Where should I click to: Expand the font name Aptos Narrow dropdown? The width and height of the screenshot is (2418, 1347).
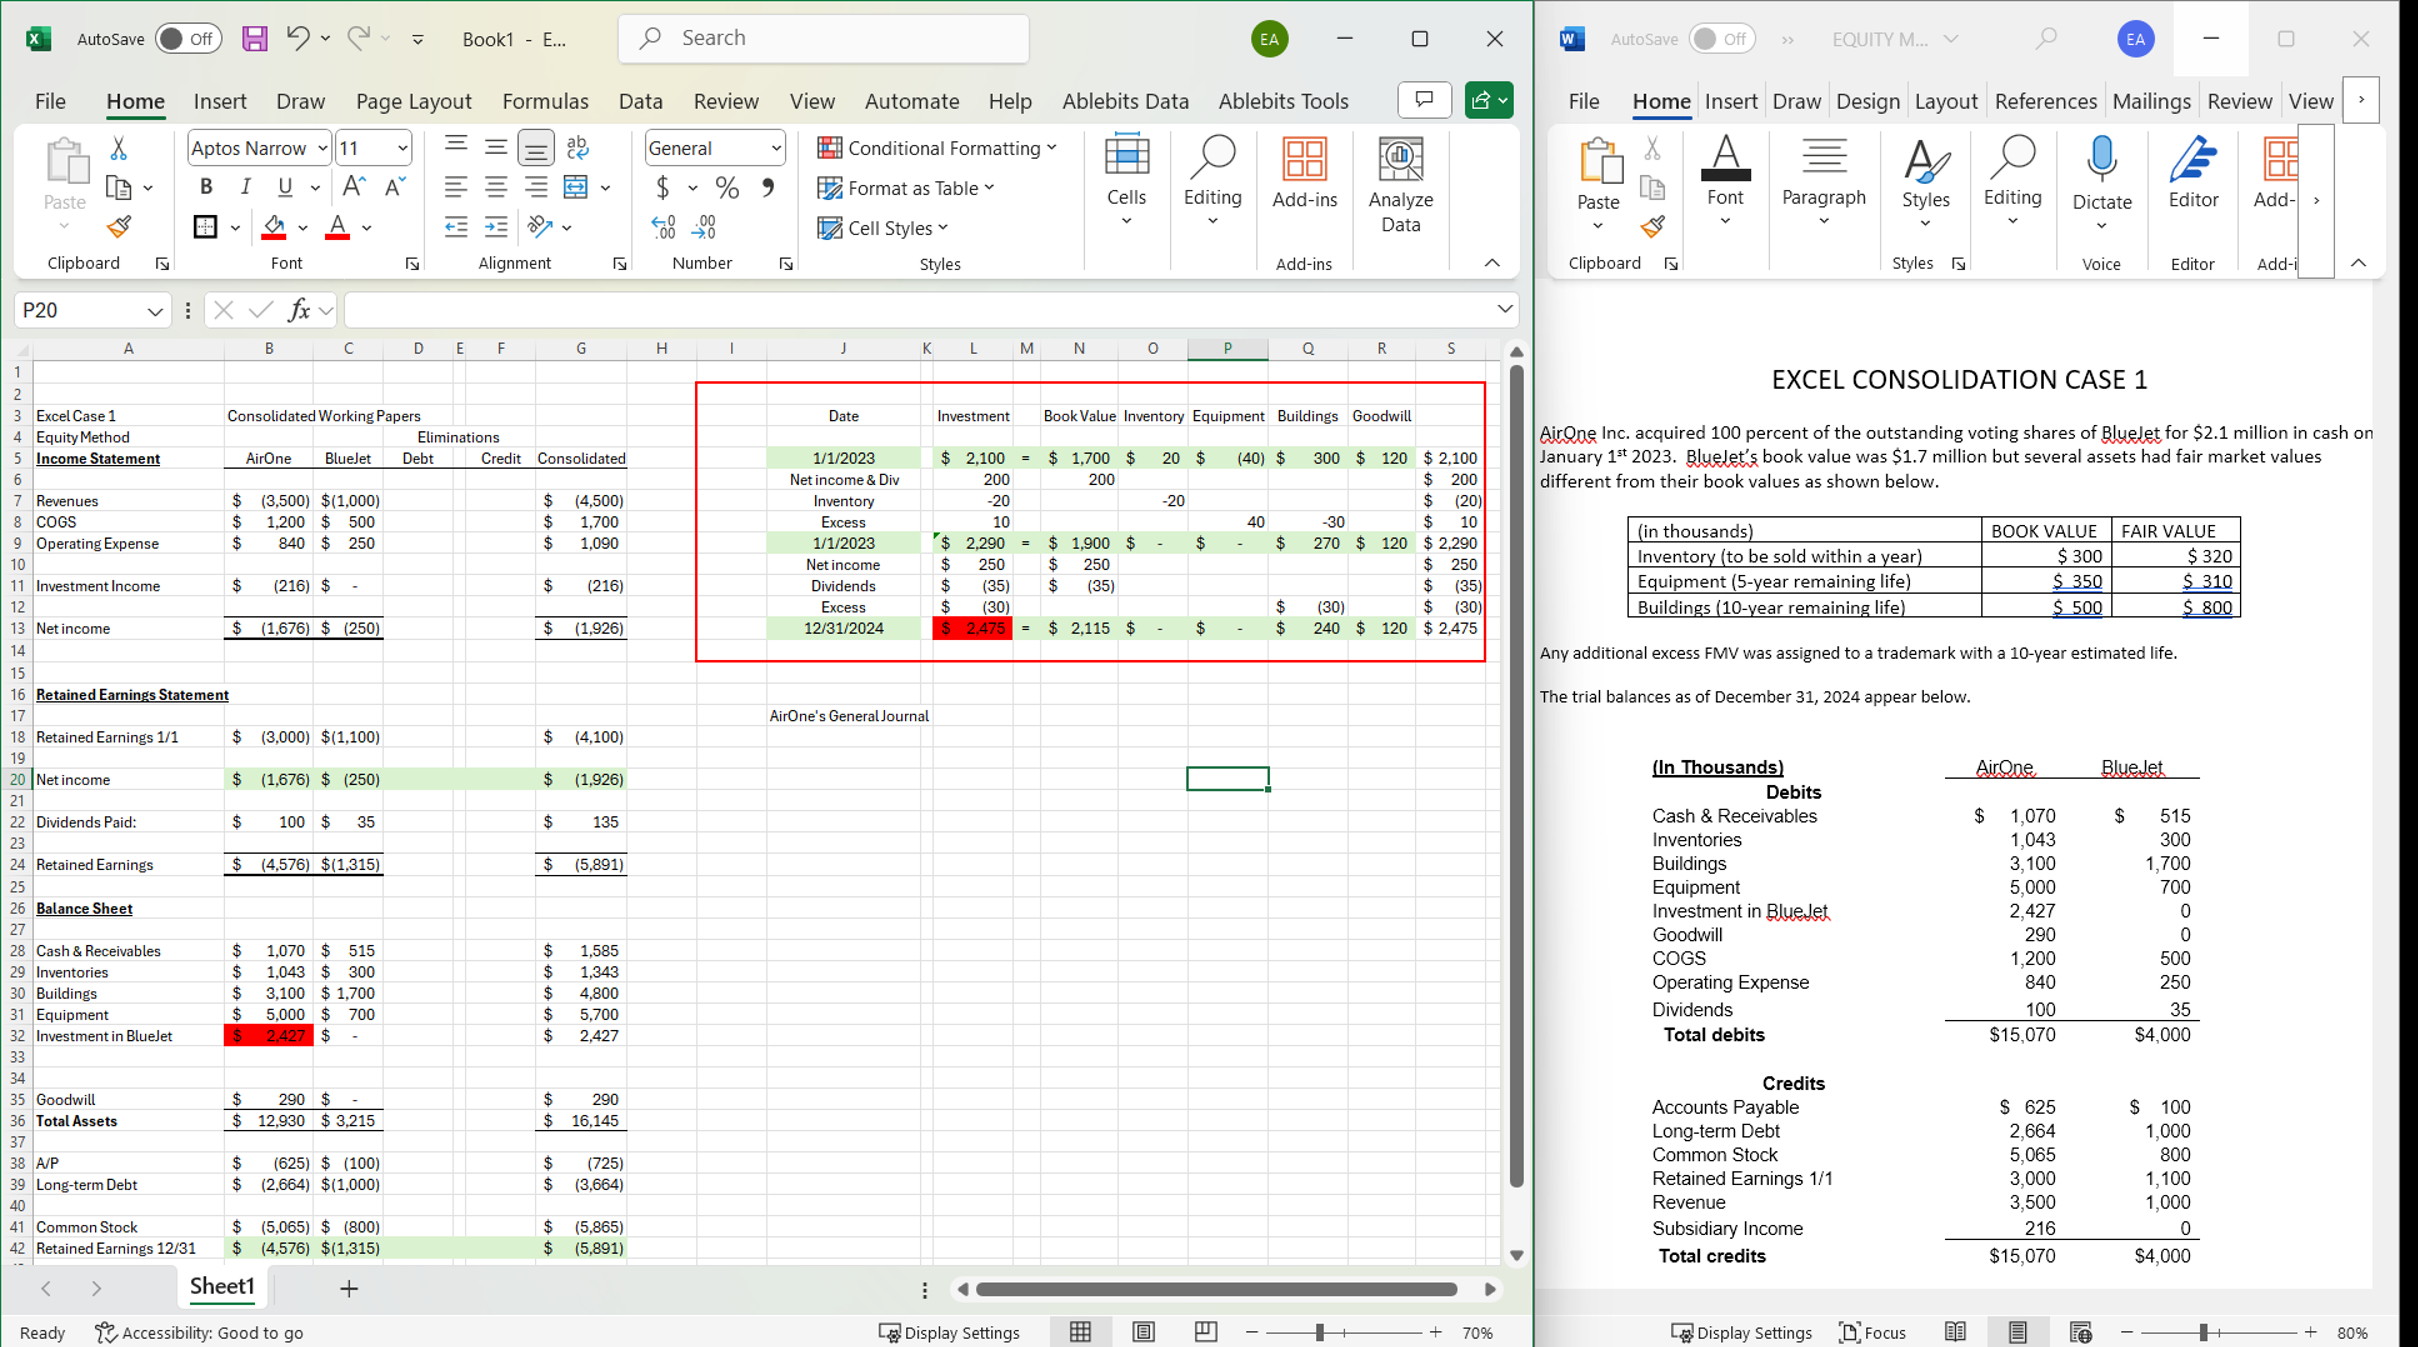click(322, 148)
